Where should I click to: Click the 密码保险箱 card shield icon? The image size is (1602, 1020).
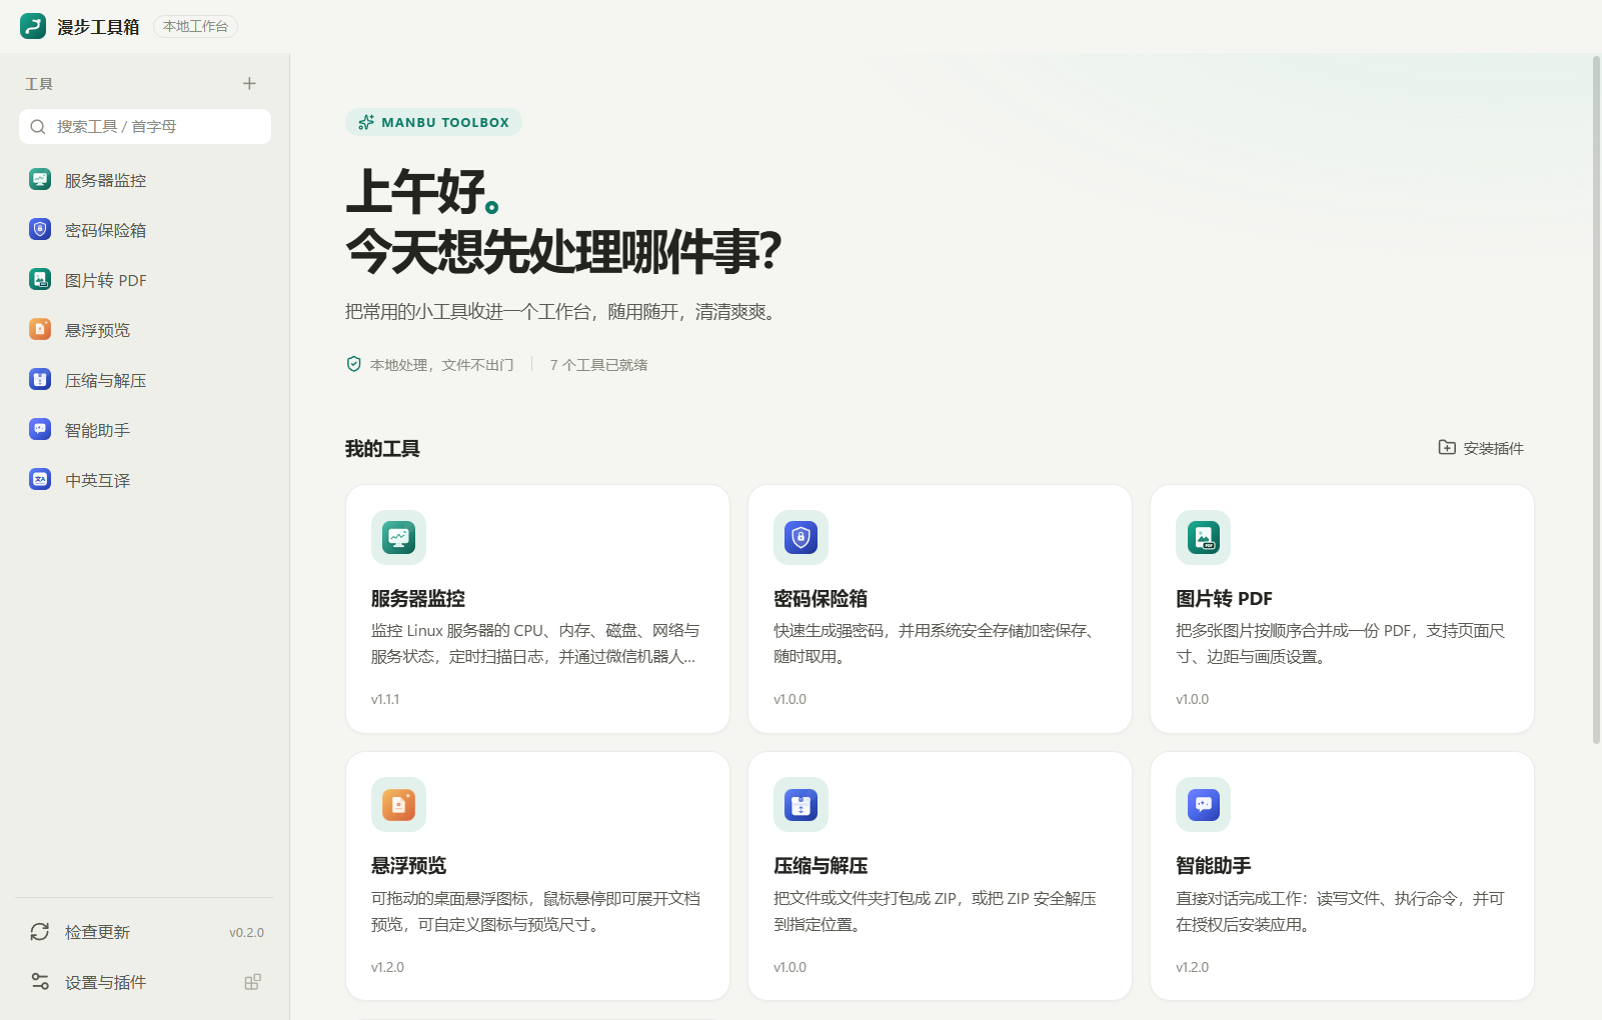tap(801, 538)
